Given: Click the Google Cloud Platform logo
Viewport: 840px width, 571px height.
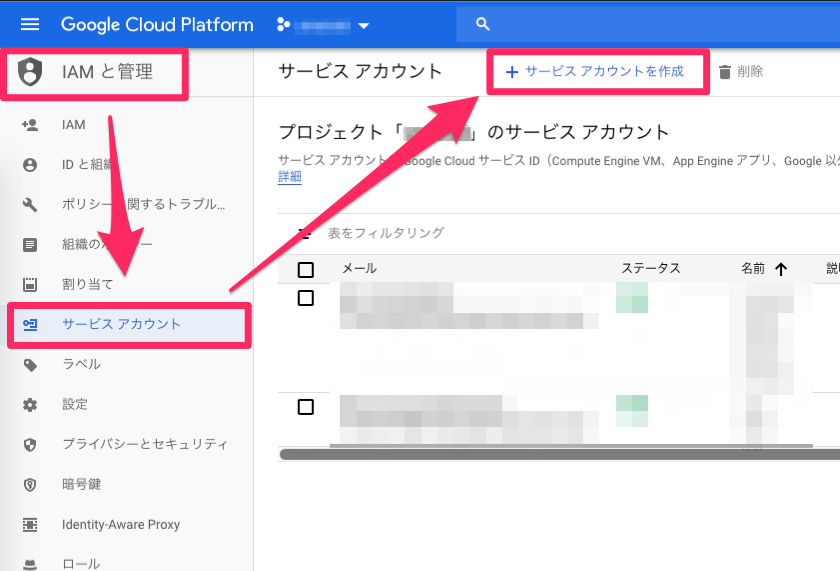Looking at the screenshot, I should tap(157, 25).
